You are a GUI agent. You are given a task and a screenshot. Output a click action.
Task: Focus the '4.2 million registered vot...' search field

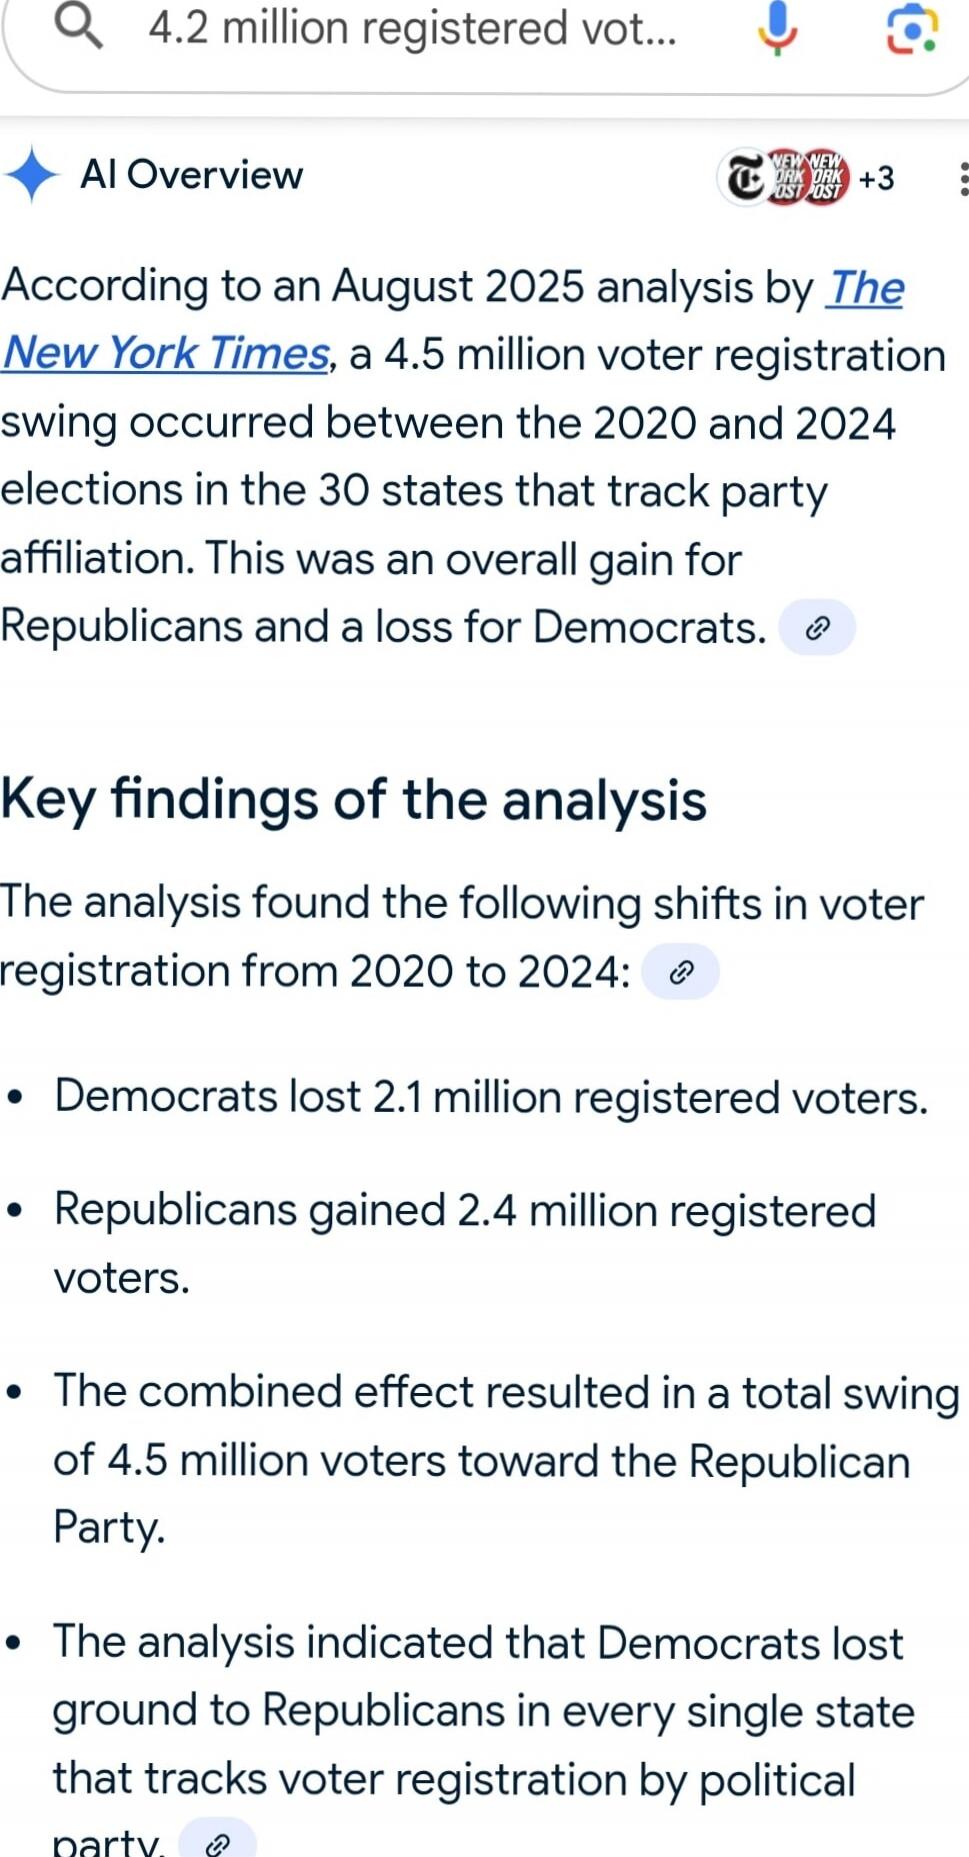tap(412, 28)
